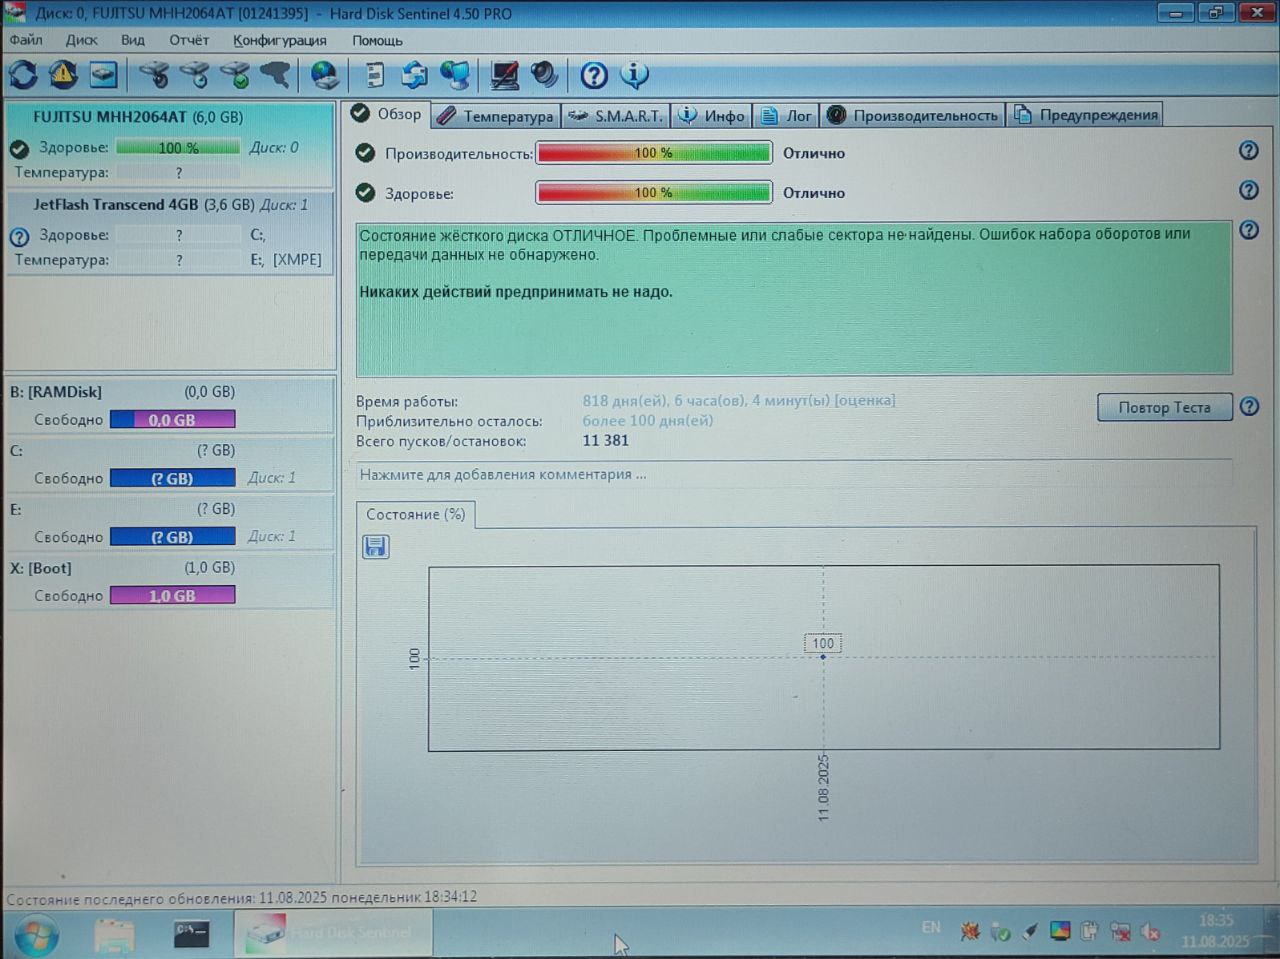Screen dimensions: 1280x959
Task: Open the blue question mark Help toolbar icon
Action: pos(594,75)
